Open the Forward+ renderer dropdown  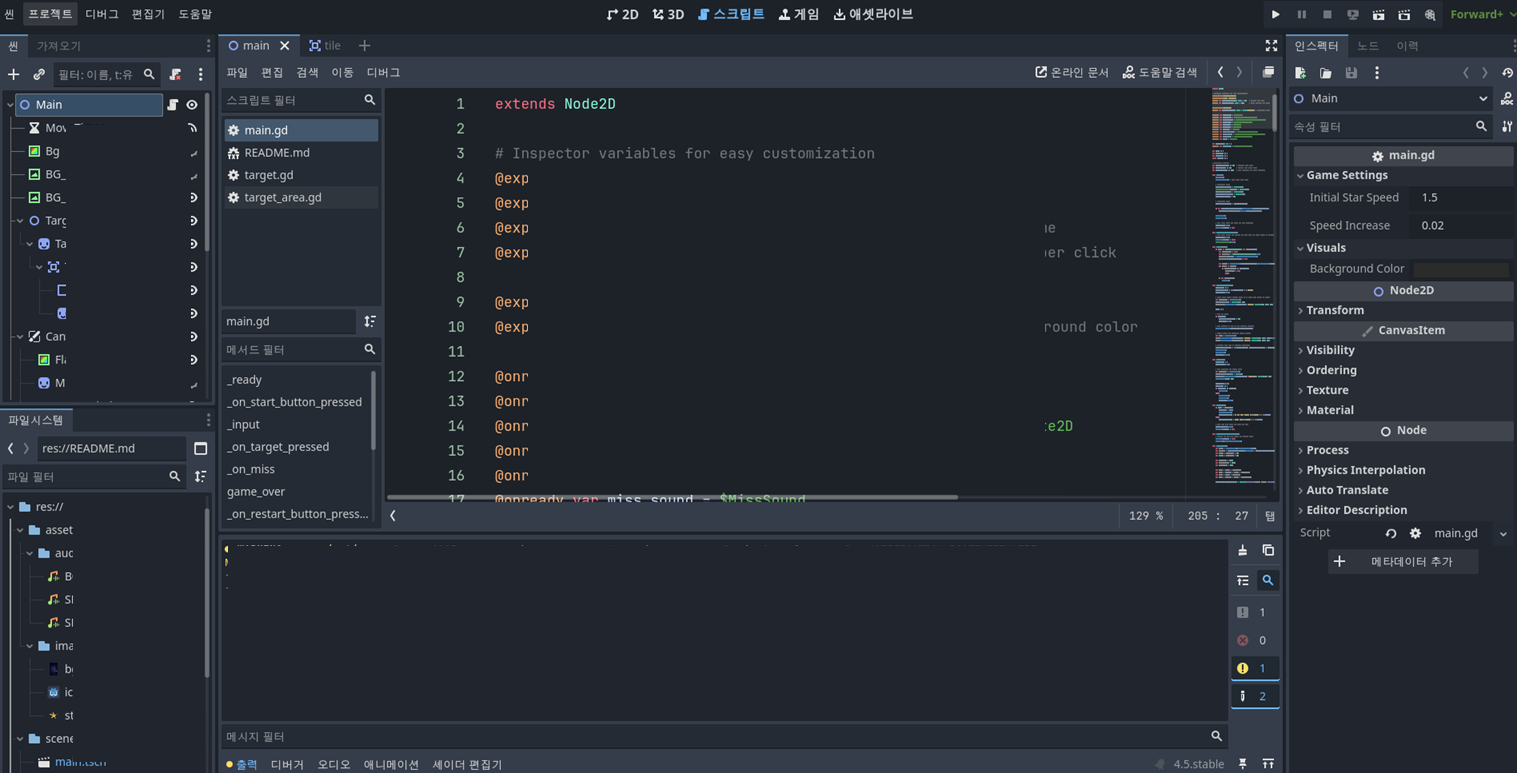coord(1482,15)
